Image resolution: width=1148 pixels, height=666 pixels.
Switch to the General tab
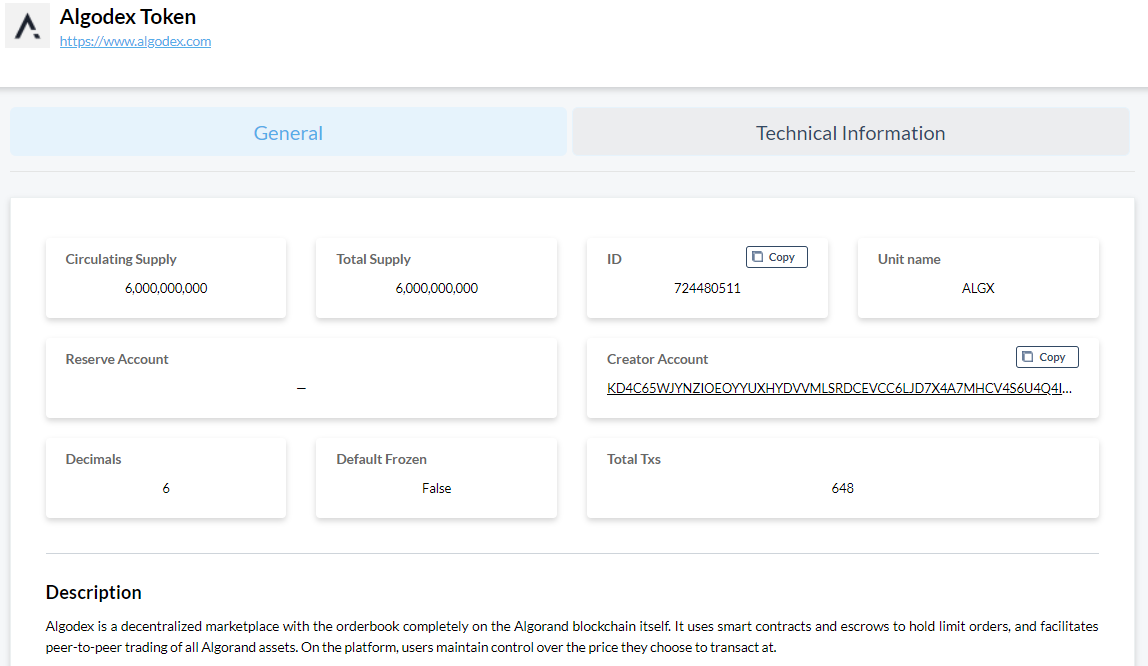(288, 132)
